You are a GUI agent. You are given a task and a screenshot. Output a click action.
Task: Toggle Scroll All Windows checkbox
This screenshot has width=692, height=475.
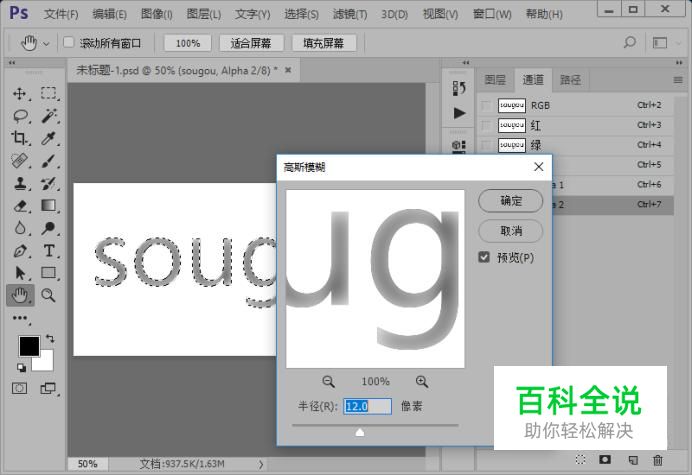pos(68,42)
